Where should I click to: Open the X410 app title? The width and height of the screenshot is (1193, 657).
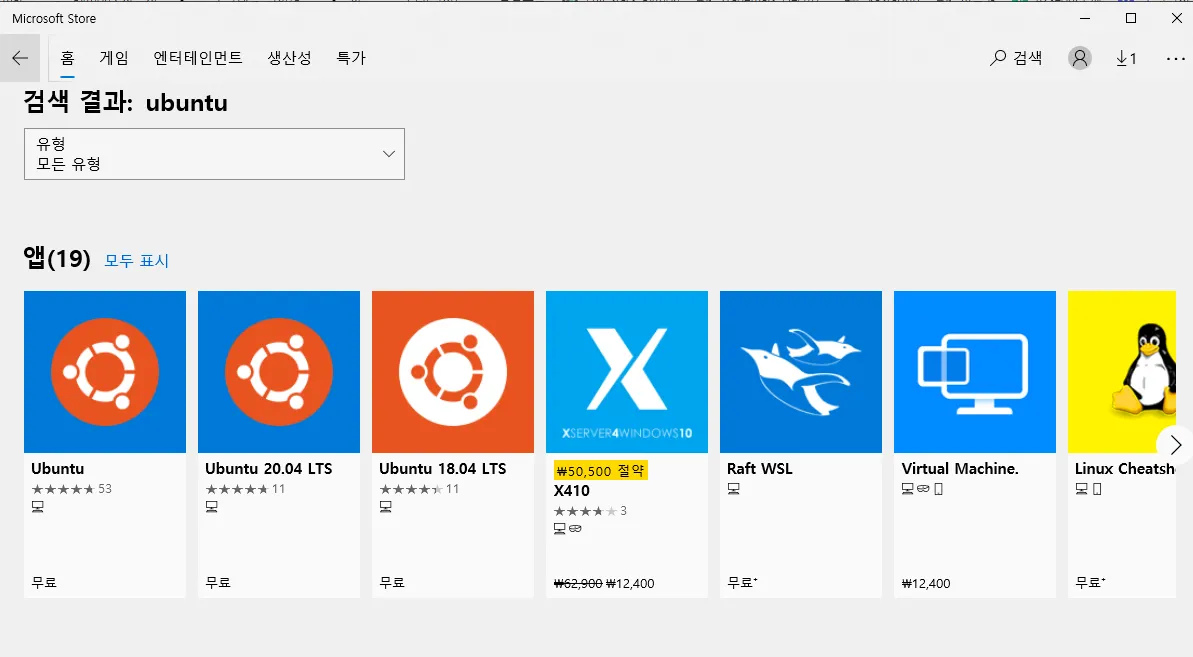tap(571, 490)
